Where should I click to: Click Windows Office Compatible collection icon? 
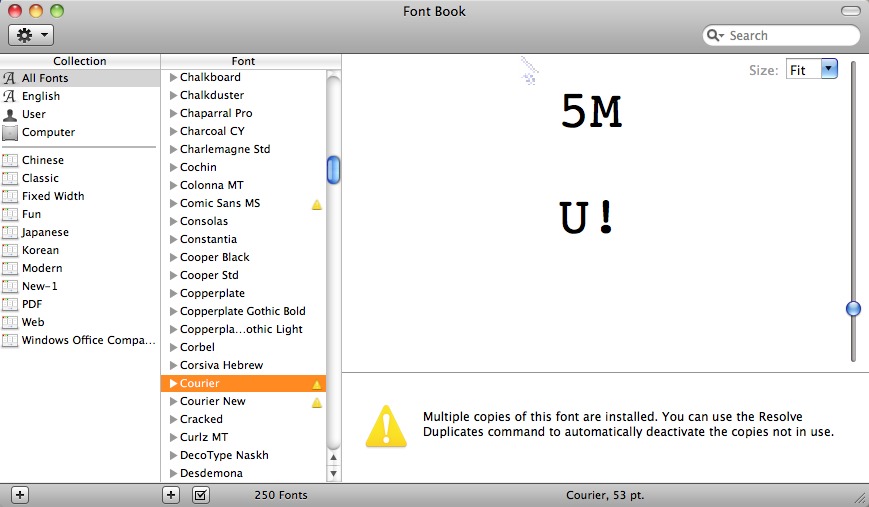10,340
